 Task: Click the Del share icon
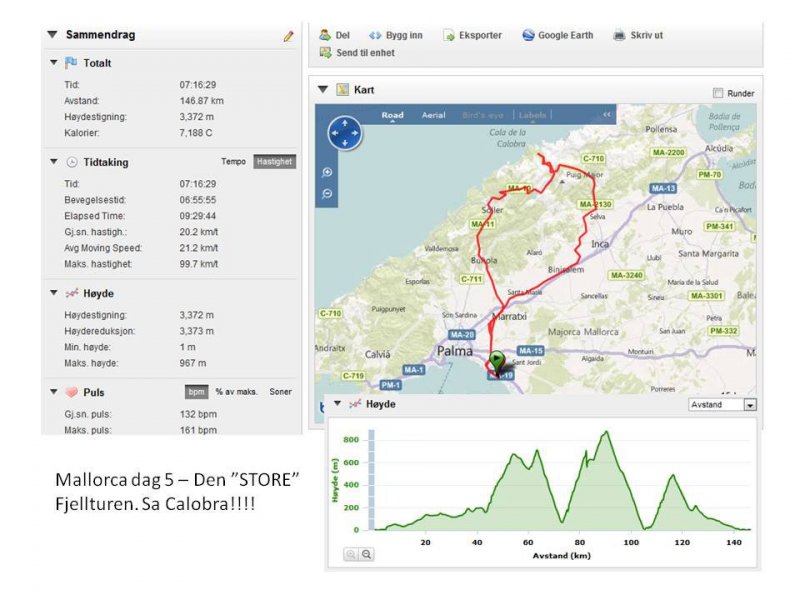(325, 35)
